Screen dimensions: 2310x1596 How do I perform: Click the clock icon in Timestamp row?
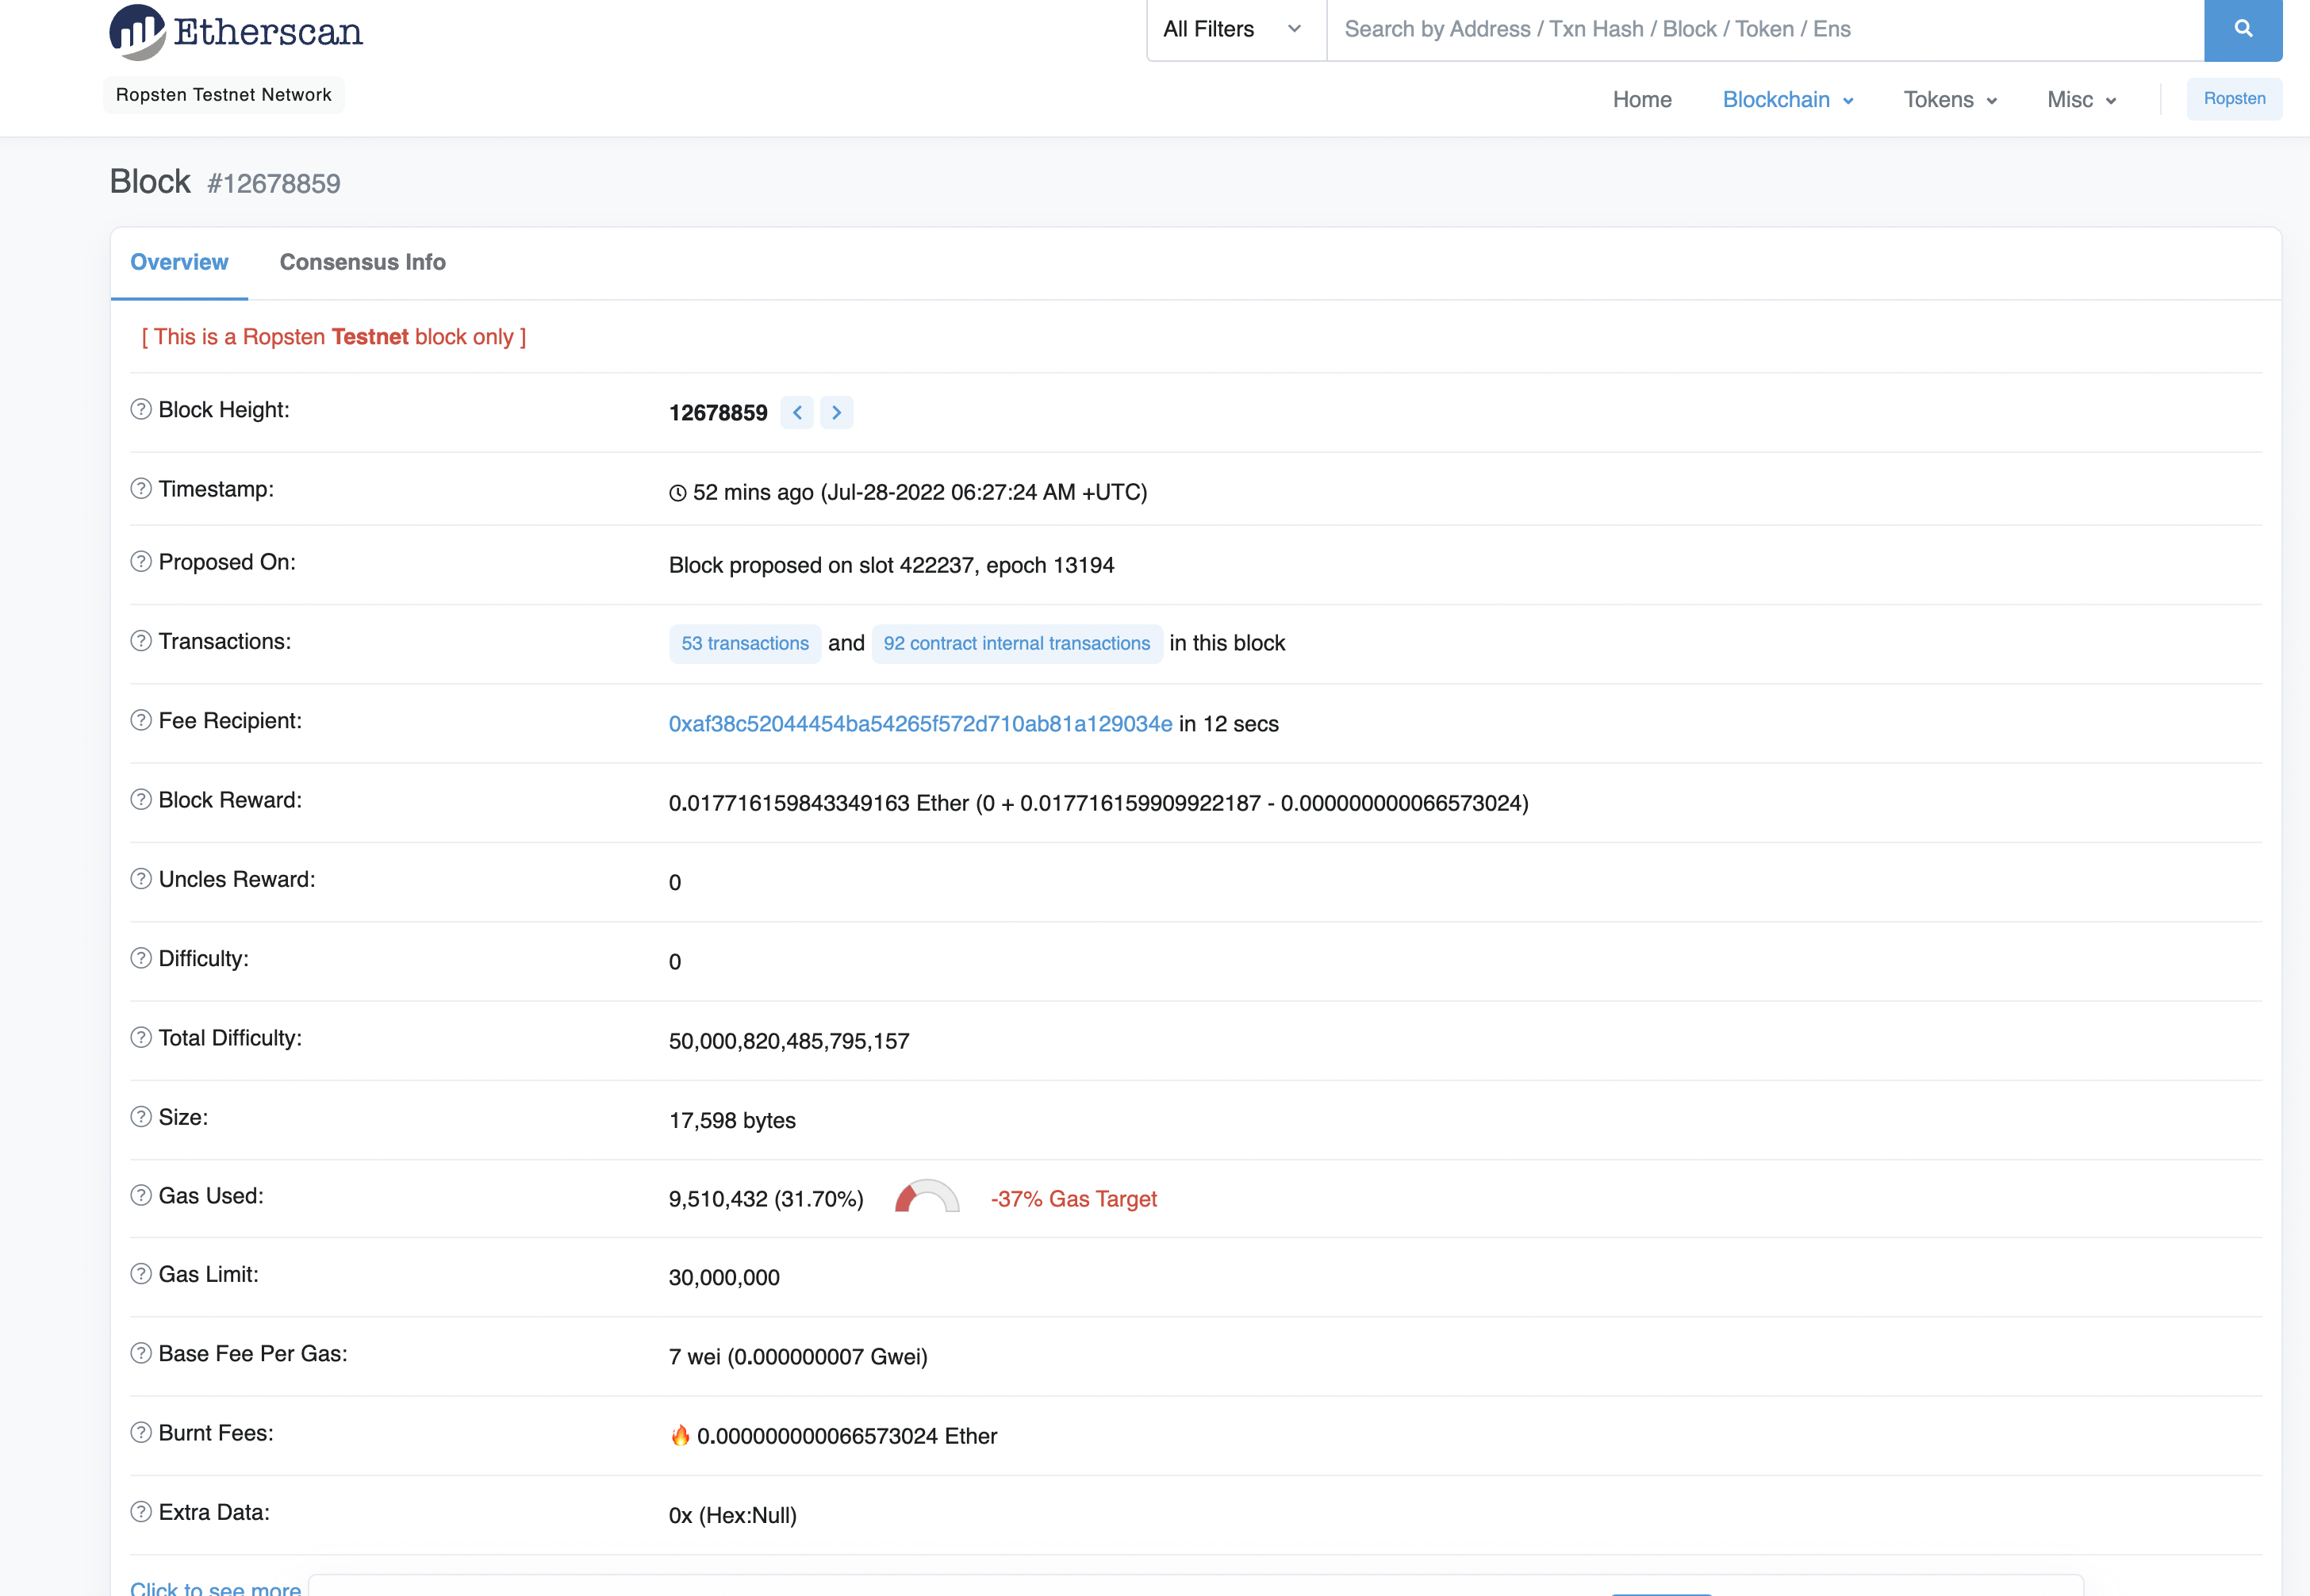[678, 493]
